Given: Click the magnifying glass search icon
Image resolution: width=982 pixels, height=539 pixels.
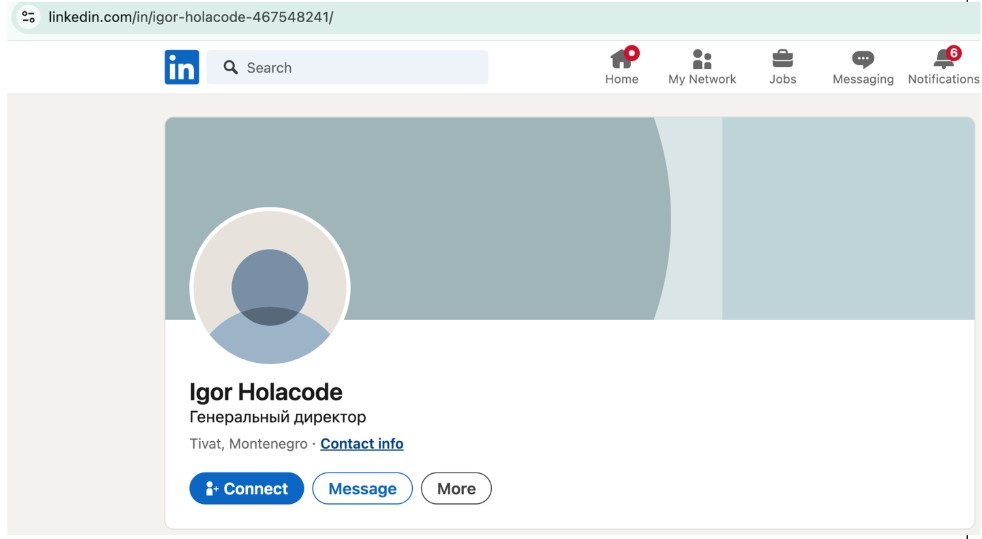Looking at the screenshot, I should click(x=231, y=68).
